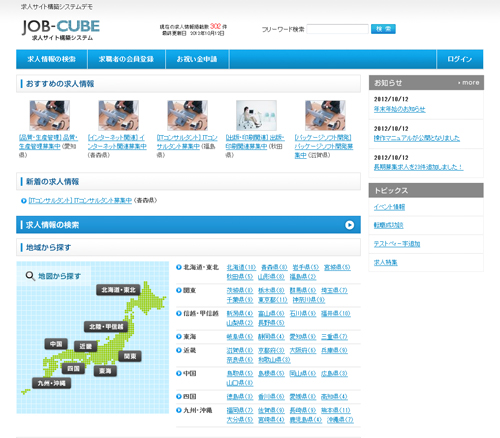
Task: Open the 求人情報の検索 menu tab
Action: (52, 59)
